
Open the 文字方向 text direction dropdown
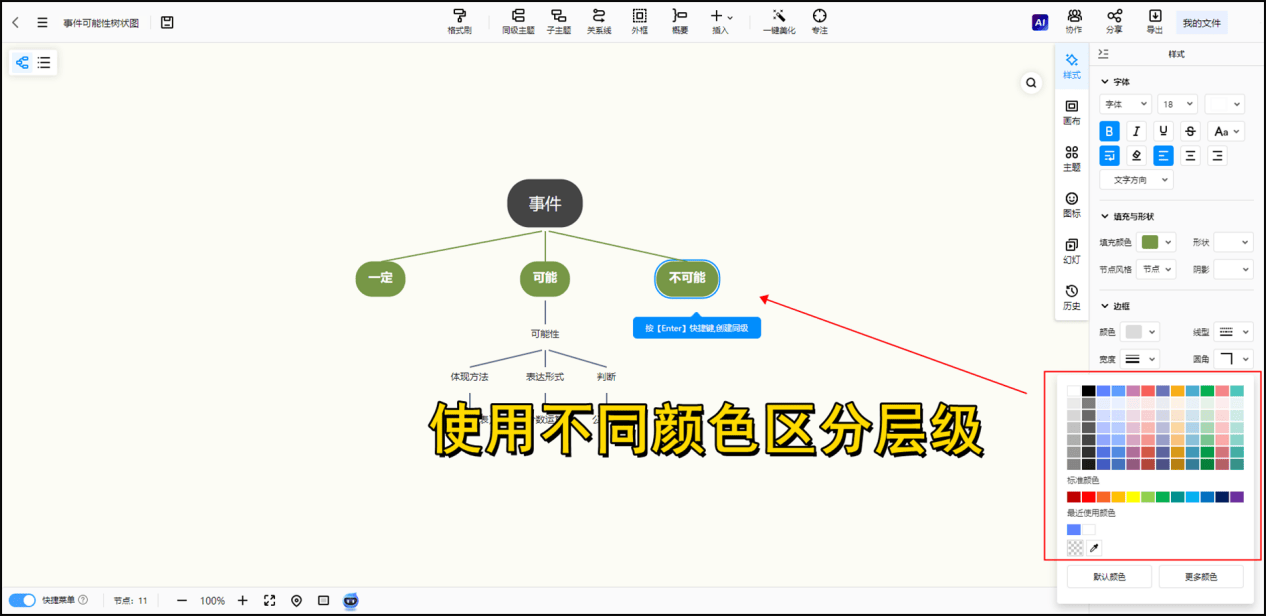coord(1136,180)
